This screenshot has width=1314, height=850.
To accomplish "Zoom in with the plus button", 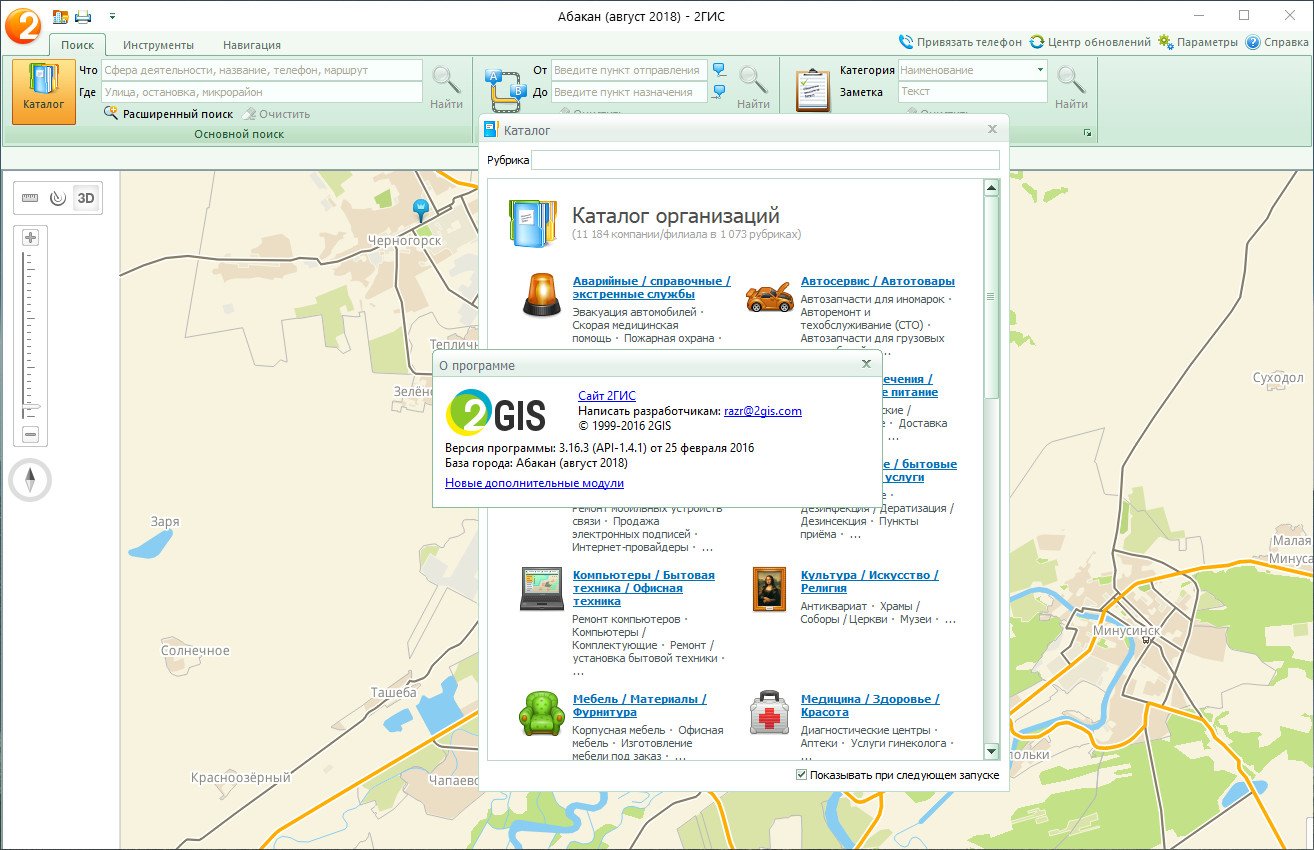I will pos(30,238).
